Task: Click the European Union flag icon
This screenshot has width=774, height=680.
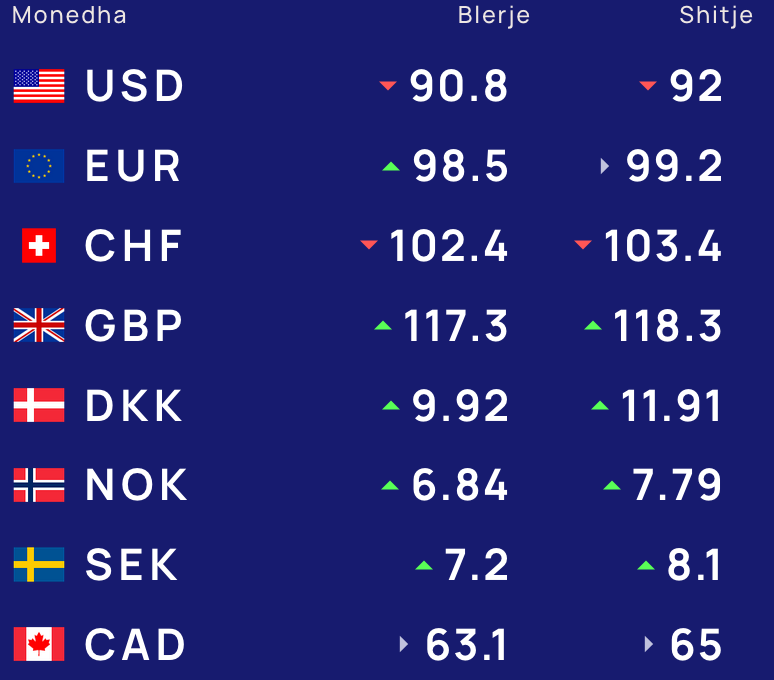Action: coord(39,166)
